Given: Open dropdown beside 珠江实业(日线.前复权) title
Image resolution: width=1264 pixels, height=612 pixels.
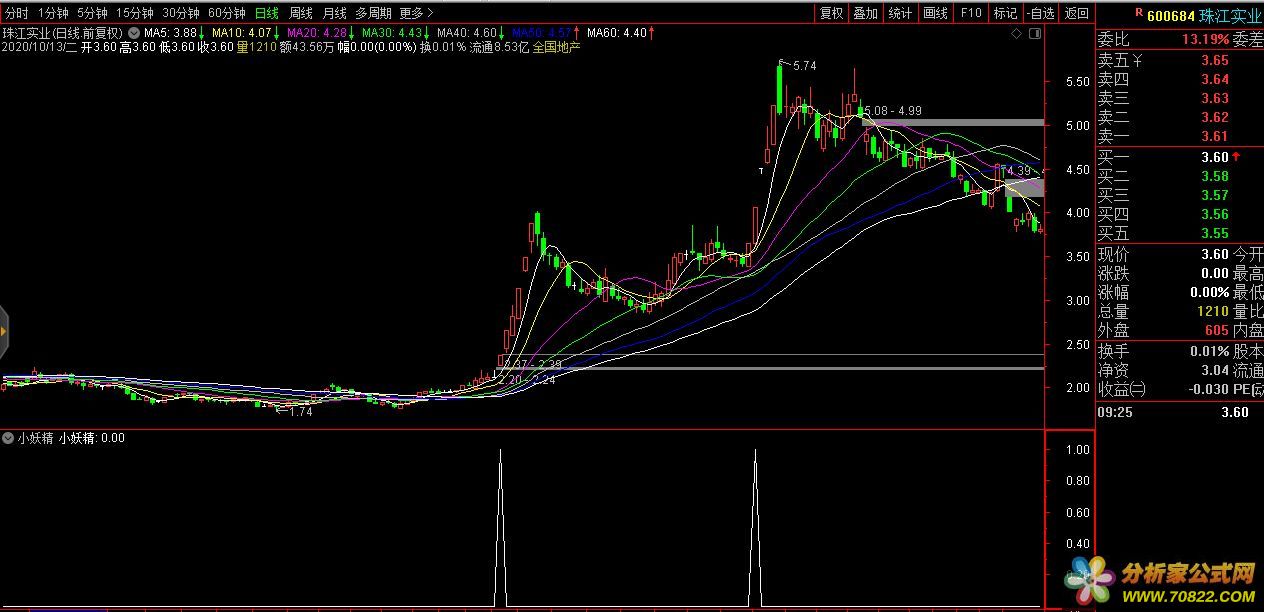Looking at the screenshot, I should point(134,33).
